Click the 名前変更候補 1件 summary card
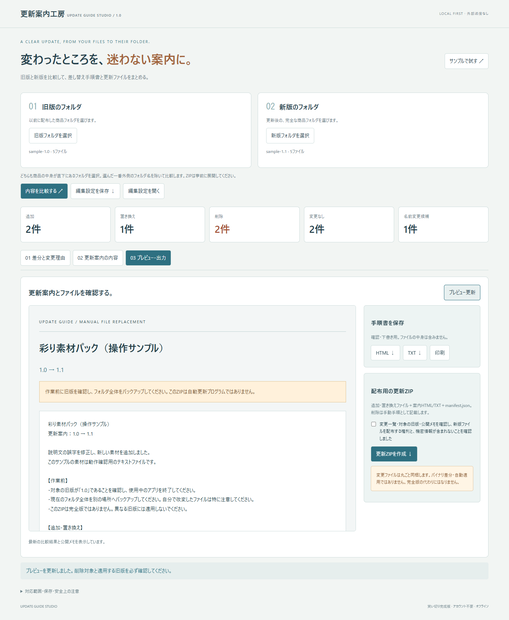This screenshot has width=509, height=620. click(x=443, y=224)
